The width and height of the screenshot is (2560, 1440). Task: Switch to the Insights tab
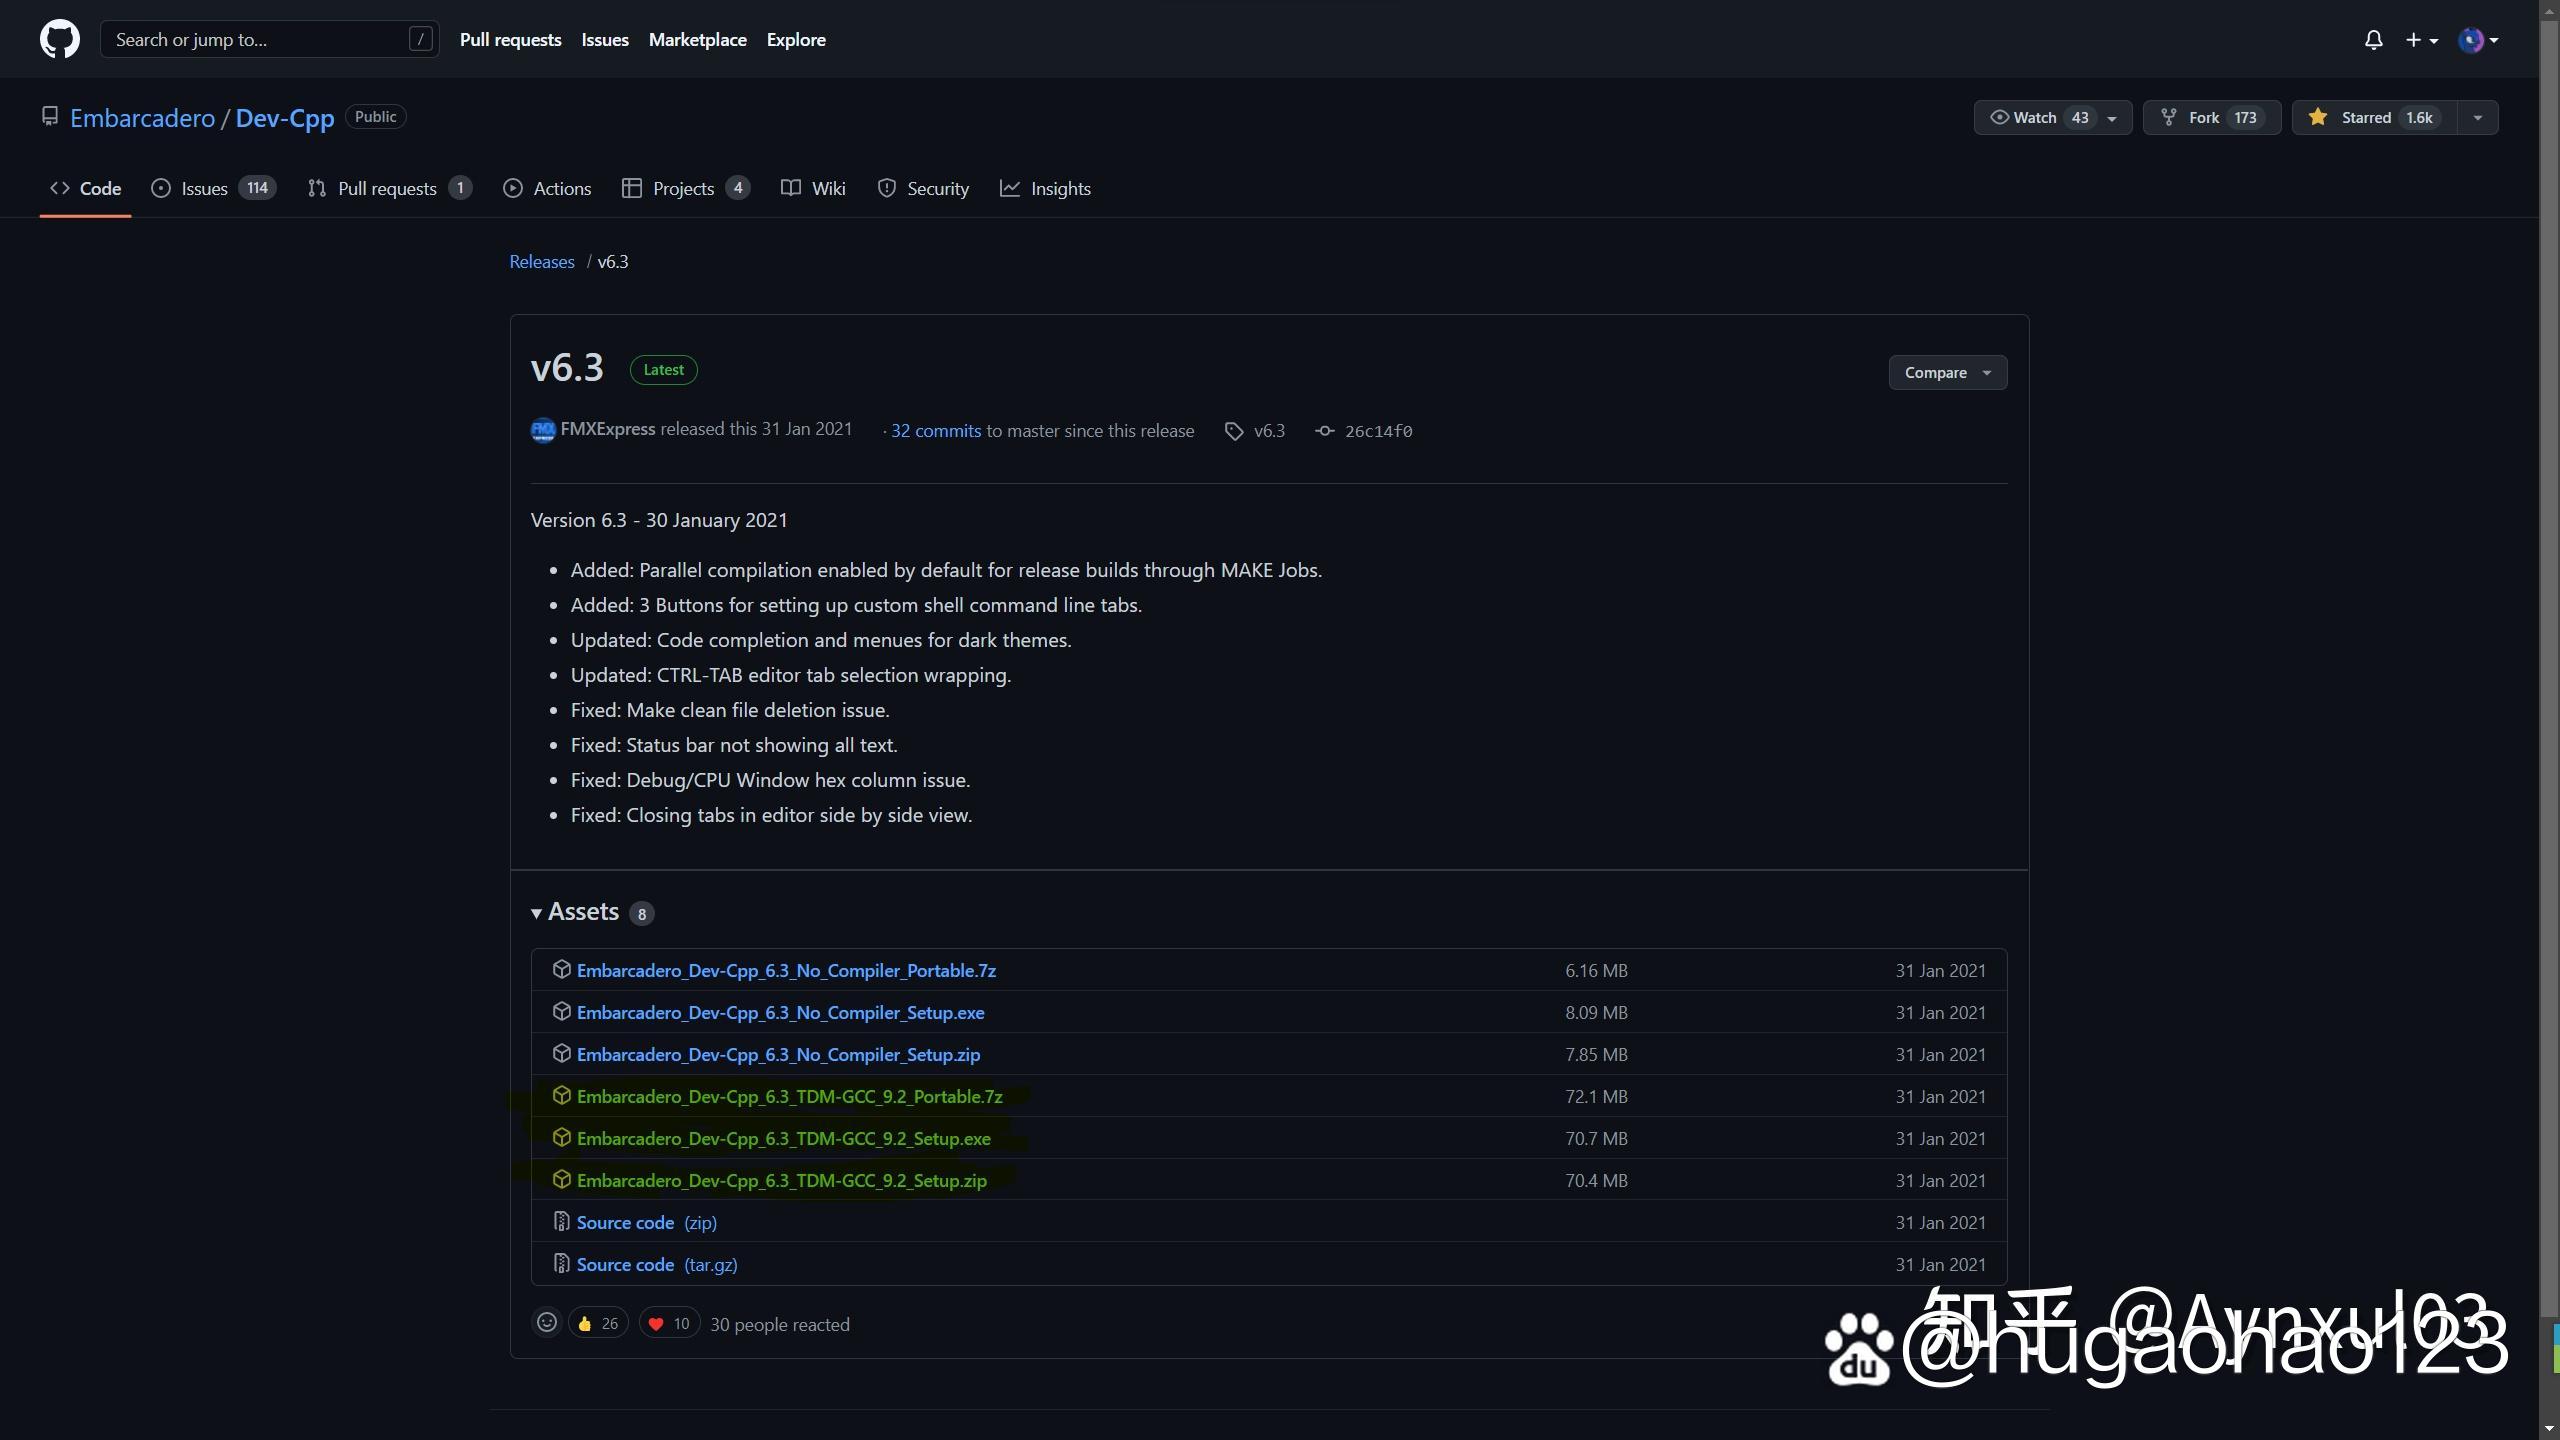(x=1045, y=188)
